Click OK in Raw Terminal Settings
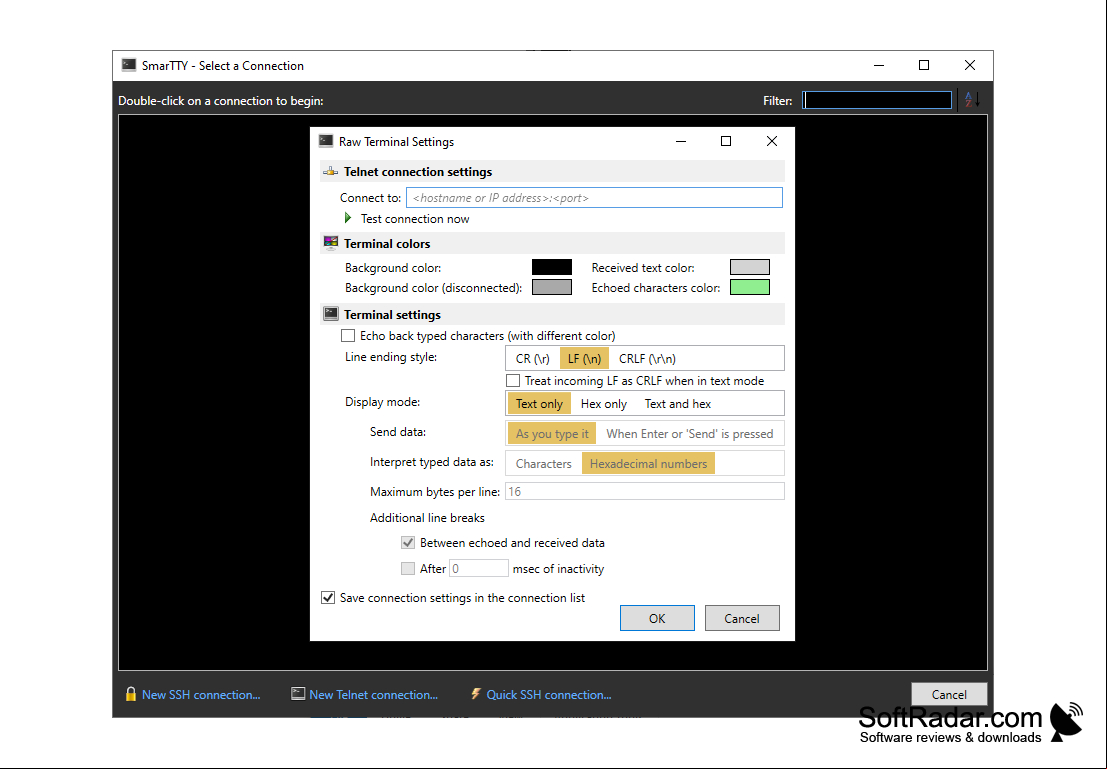 [x=657, y=618]
